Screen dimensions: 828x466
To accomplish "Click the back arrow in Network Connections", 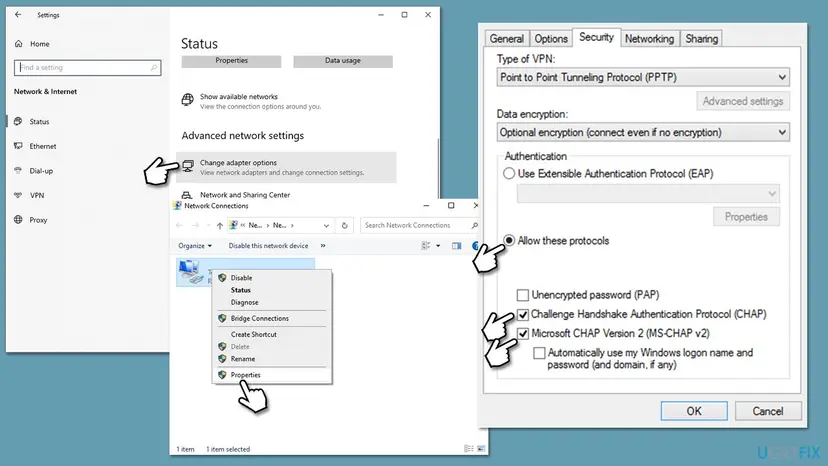I will pyautogui.click(x=180, y=226).
